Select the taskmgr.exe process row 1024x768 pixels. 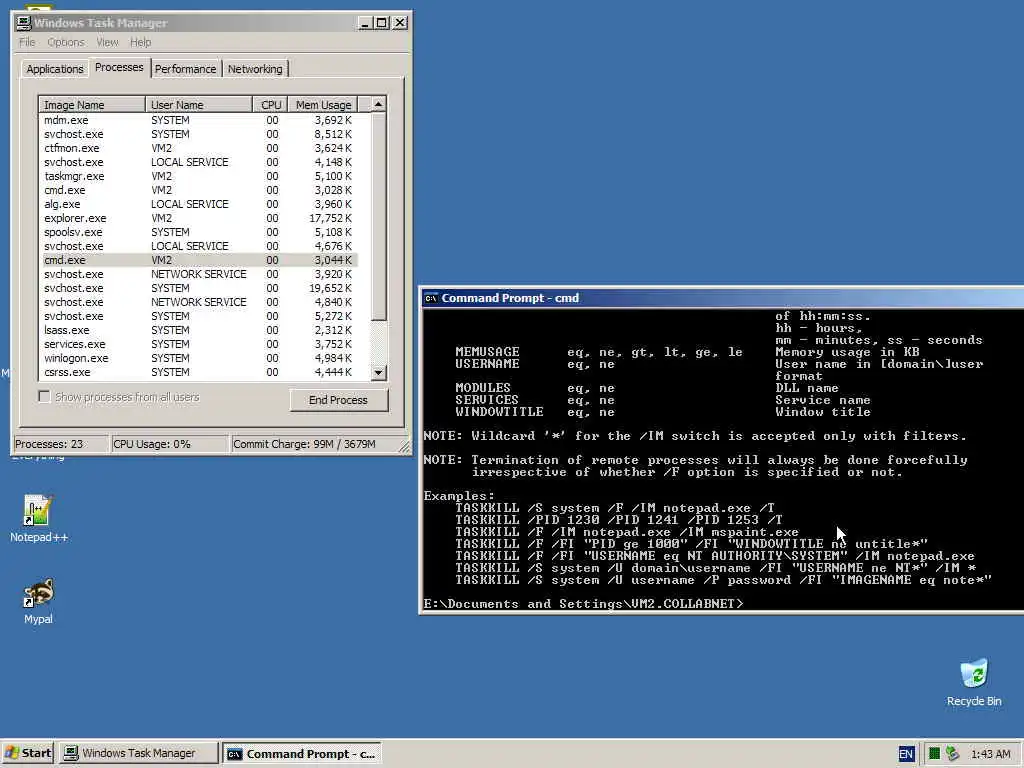pos(199,176)
